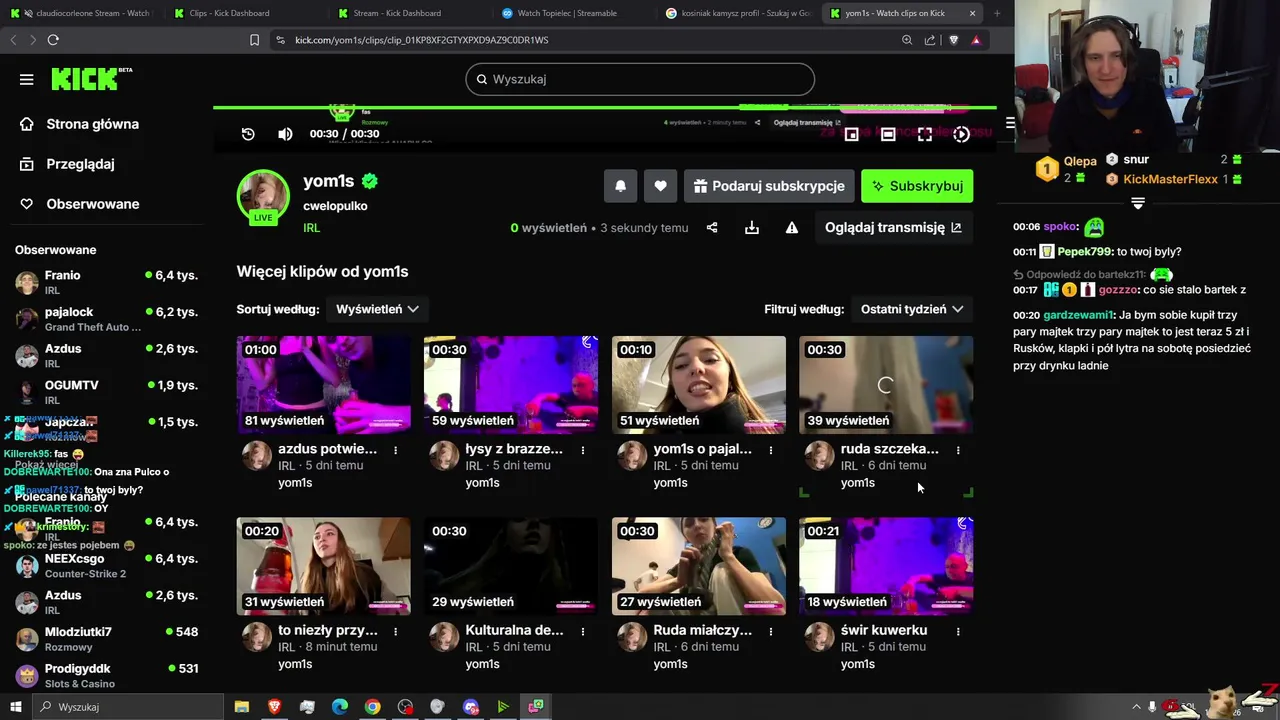Image resolution: width=1280 pixels, height=720 pixels.
Task: Open the Kick hamburger sidebar menu
Action: click(27, 80)
